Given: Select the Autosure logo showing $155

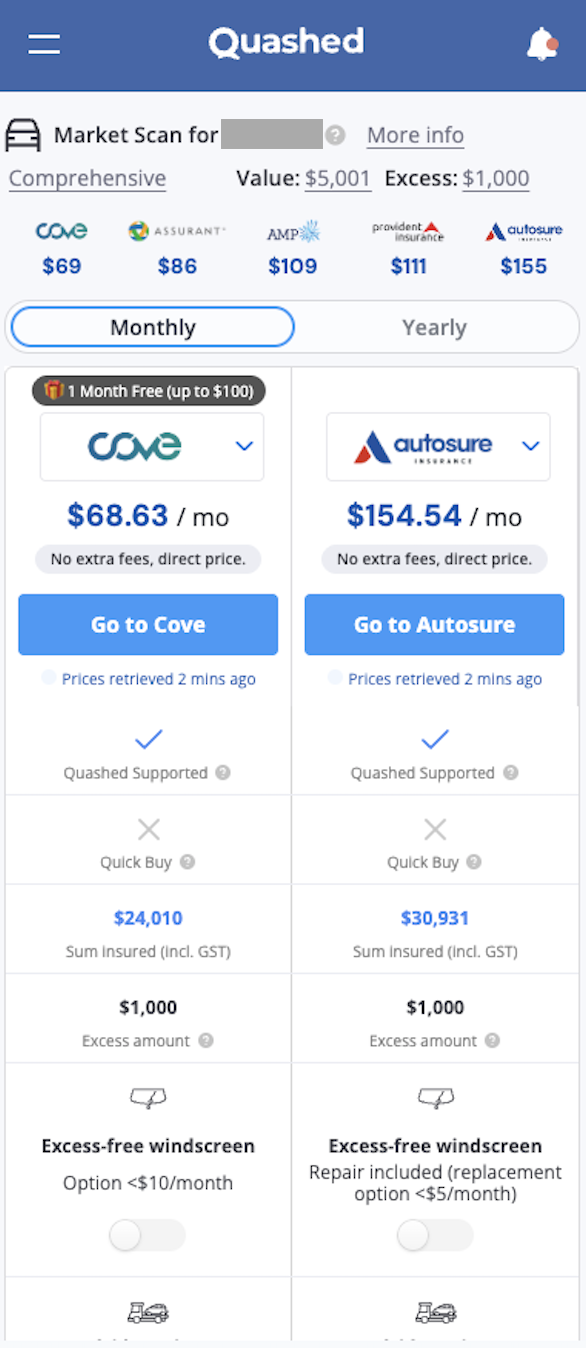Looking at the screenshot, I should click(524, 230).
